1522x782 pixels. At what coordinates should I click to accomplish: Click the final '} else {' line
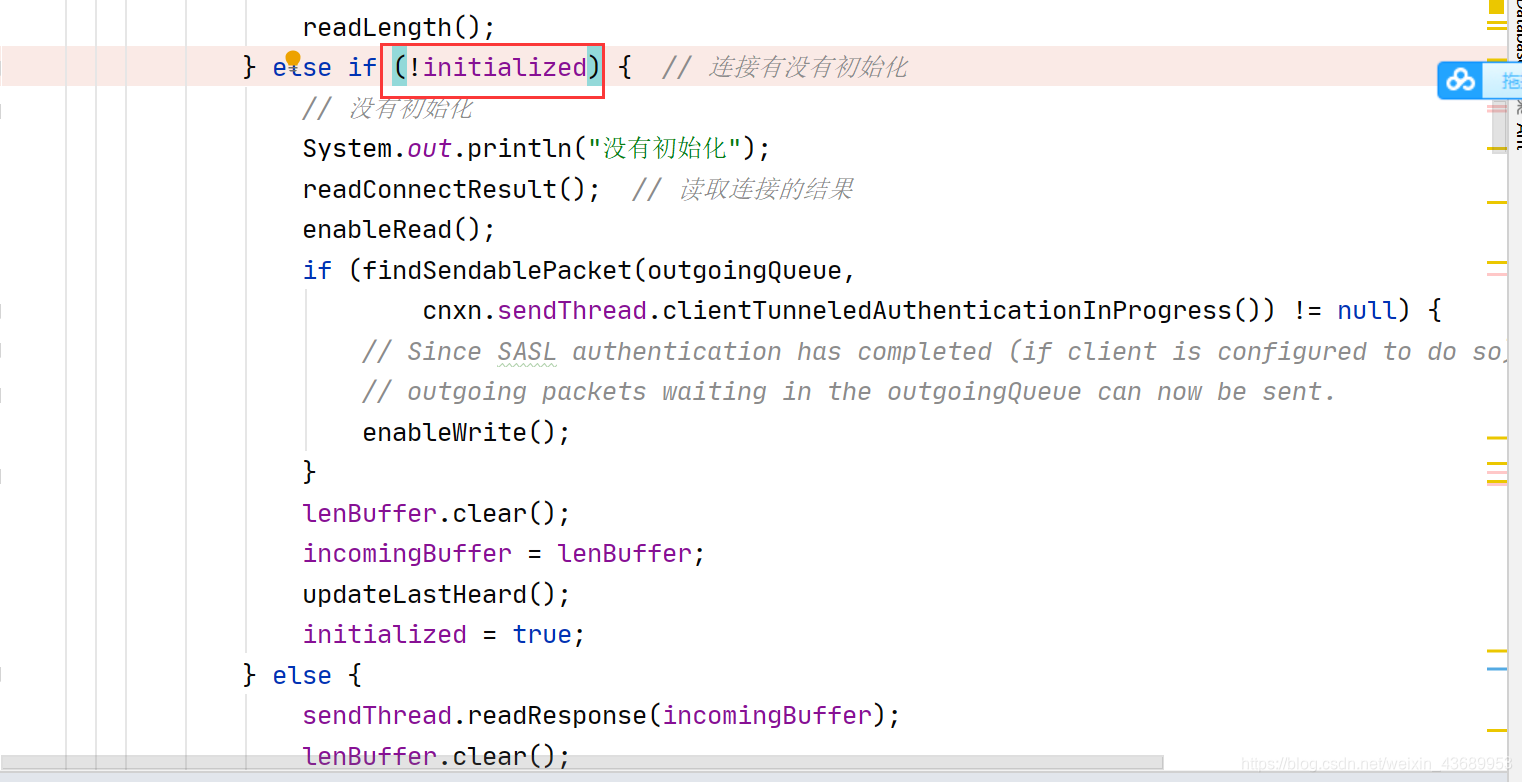click(x=302, y=676)
